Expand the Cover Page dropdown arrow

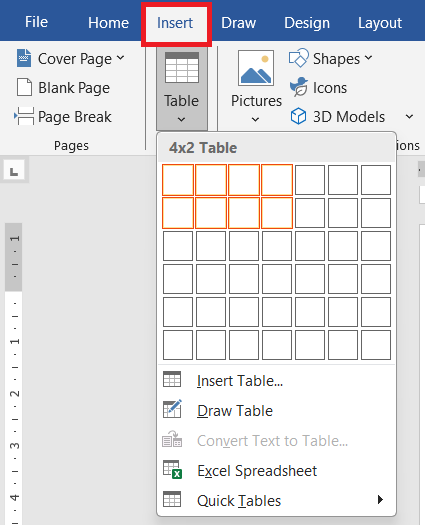click(x=121, y=58)
